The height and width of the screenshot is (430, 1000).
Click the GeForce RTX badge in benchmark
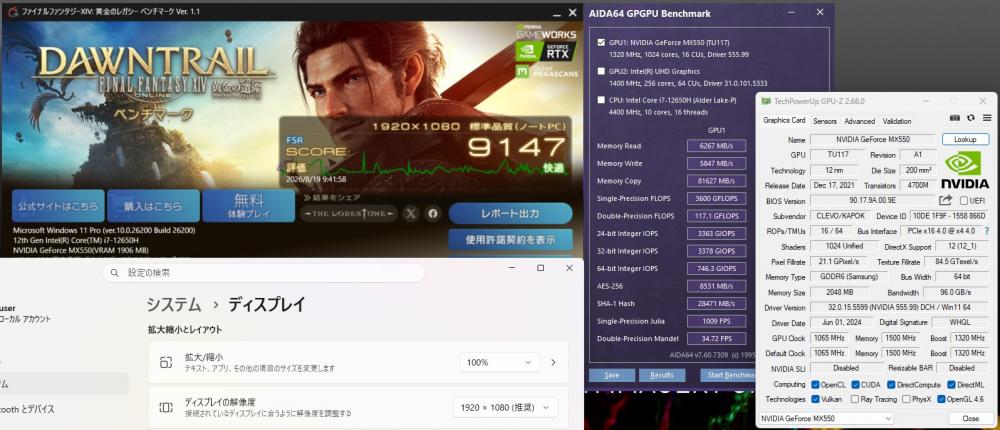click(546, 51)
